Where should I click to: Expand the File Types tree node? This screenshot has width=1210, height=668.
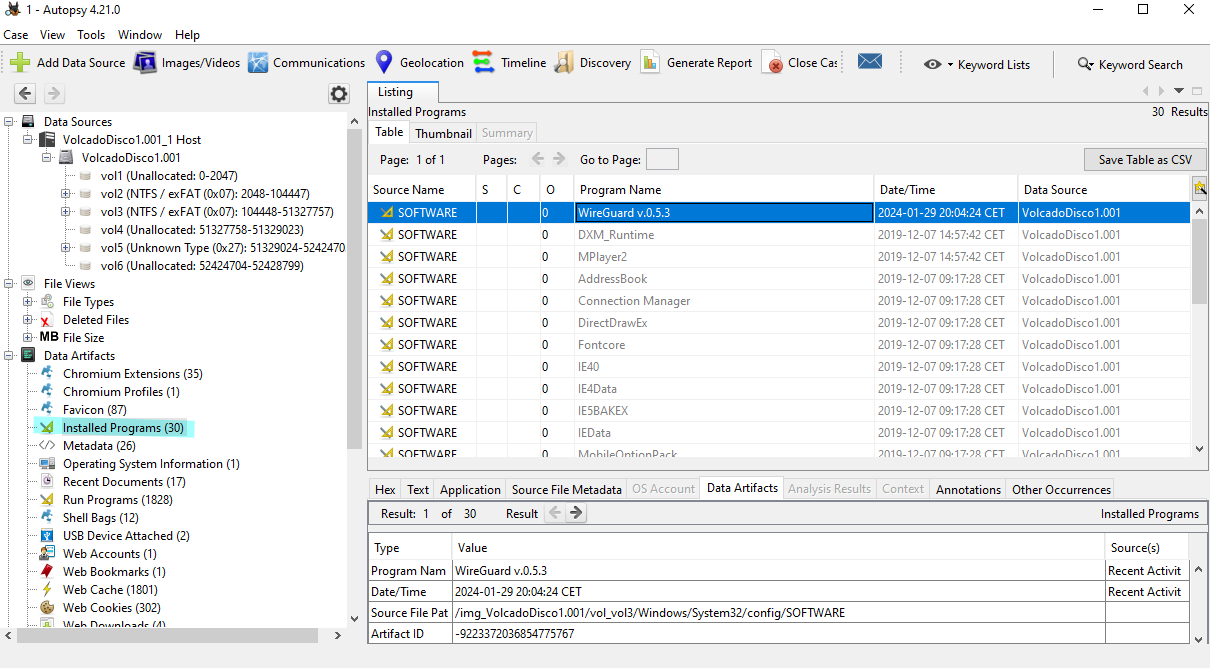28,302
